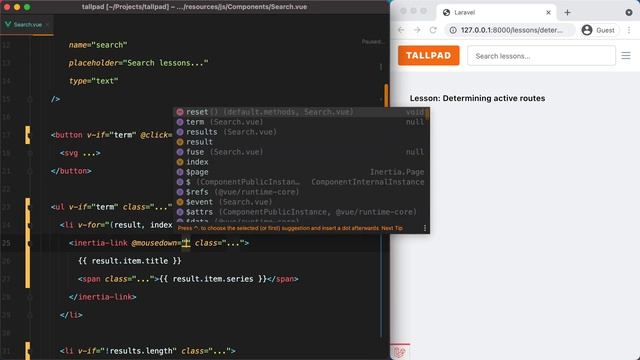Image resolution: width=640 pixels, height=360 pixels.
Task: Open the browser three-dot menu
Action: tap(629, 30)
